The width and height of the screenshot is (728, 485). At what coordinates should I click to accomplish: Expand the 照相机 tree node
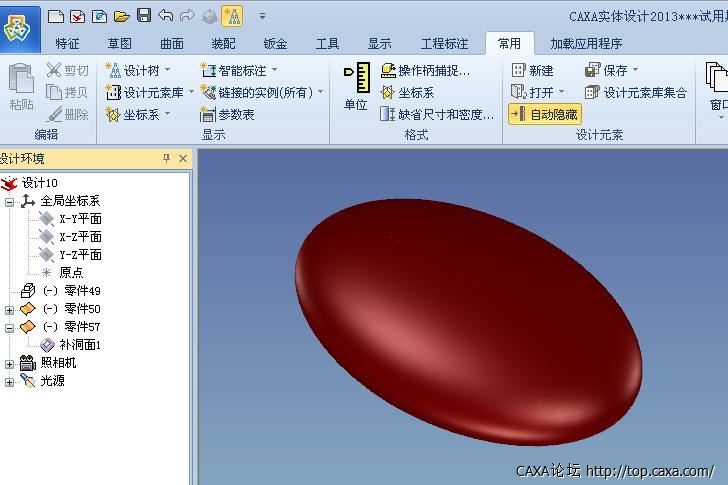coord(9,364)
